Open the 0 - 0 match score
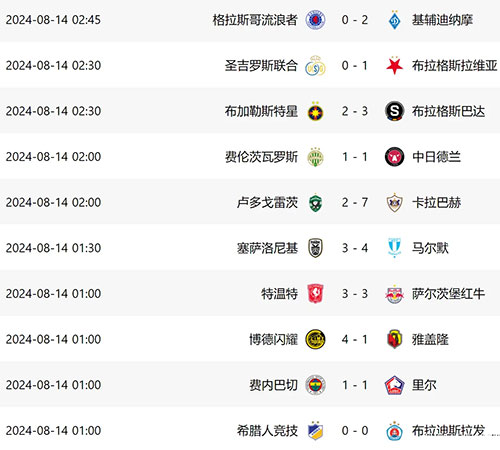The height and width of the screenshot is (450, 500). [x=355, y=431]
